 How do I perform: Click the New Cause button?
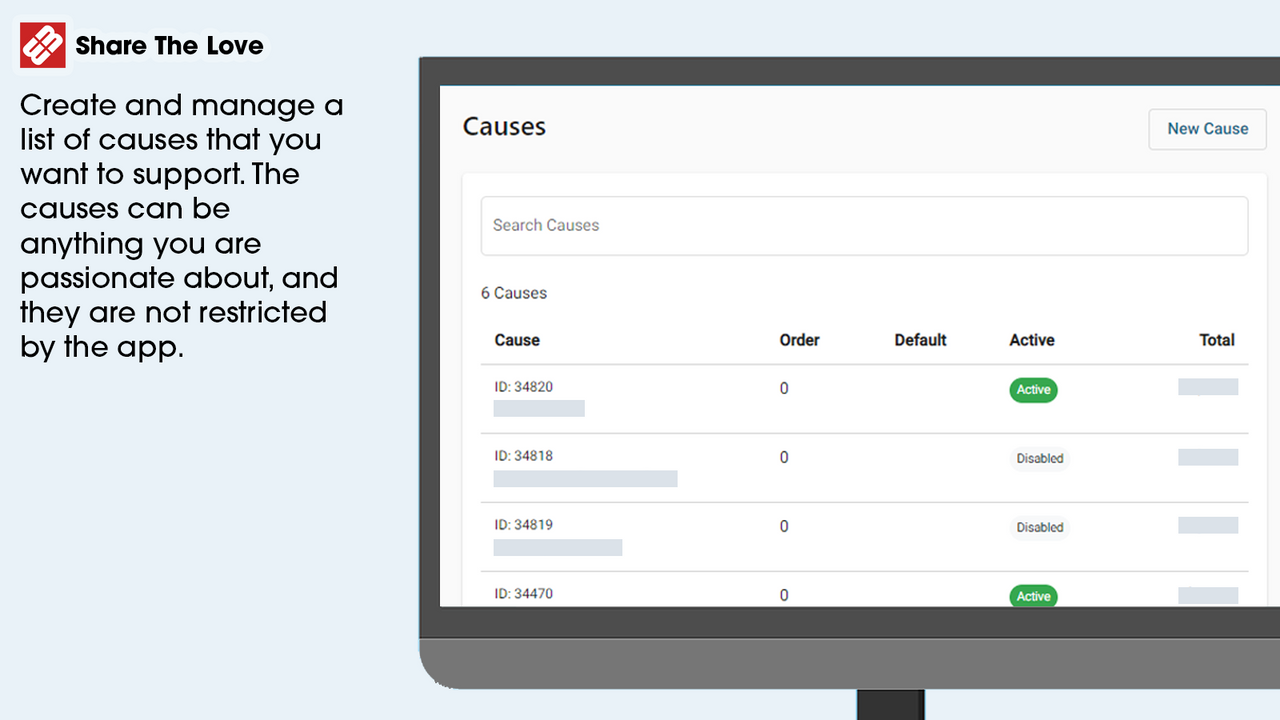pos(1207,129)
